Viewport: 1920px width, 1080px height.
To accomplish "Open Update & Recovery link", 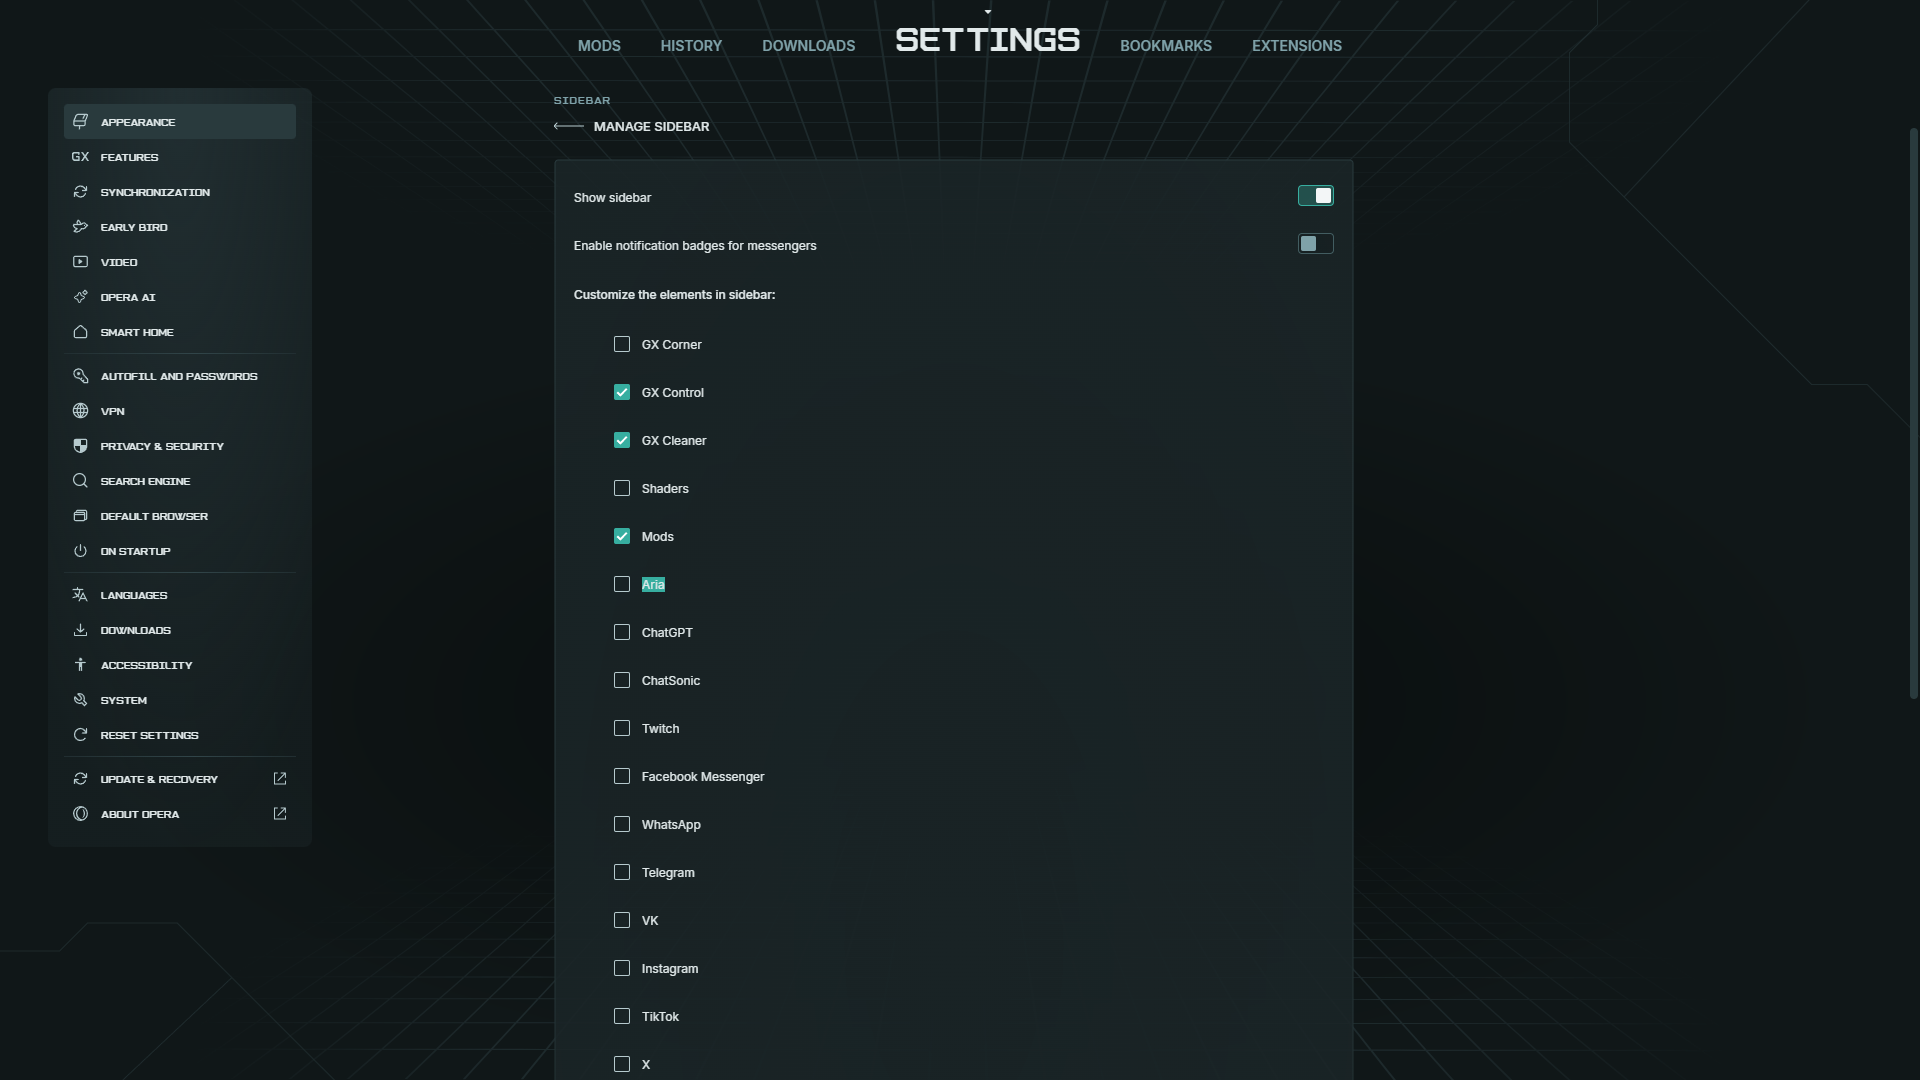I will point(159,779).
